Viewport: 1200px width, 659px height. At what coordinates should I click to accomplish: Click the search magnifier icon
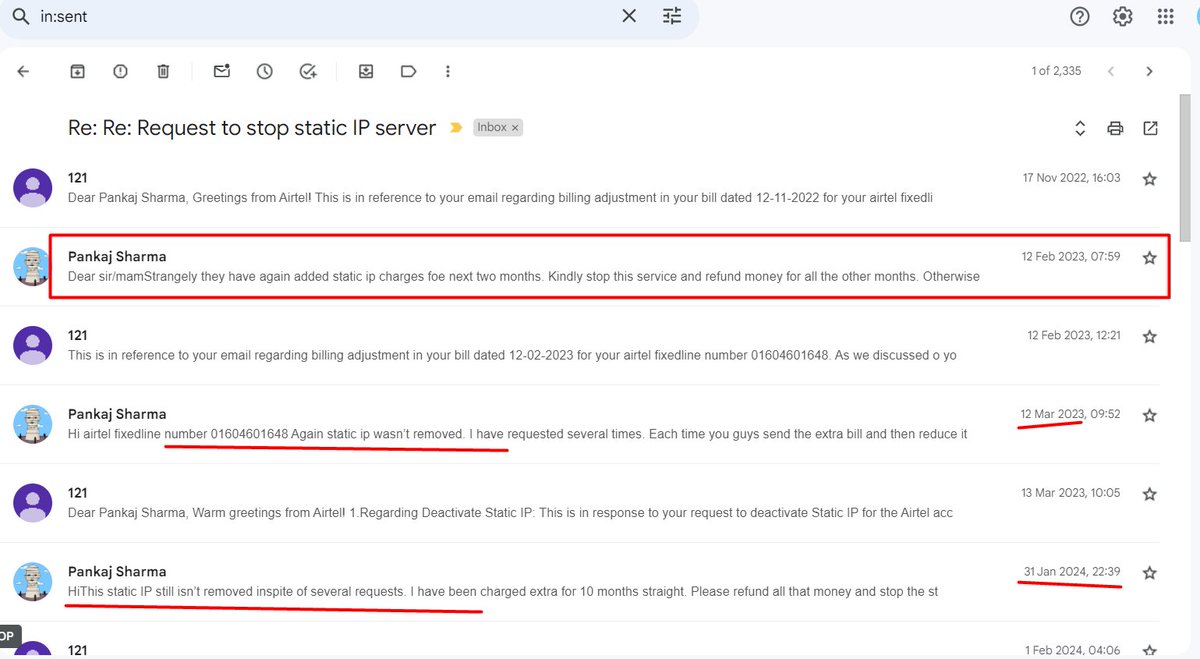pos(20,16)
